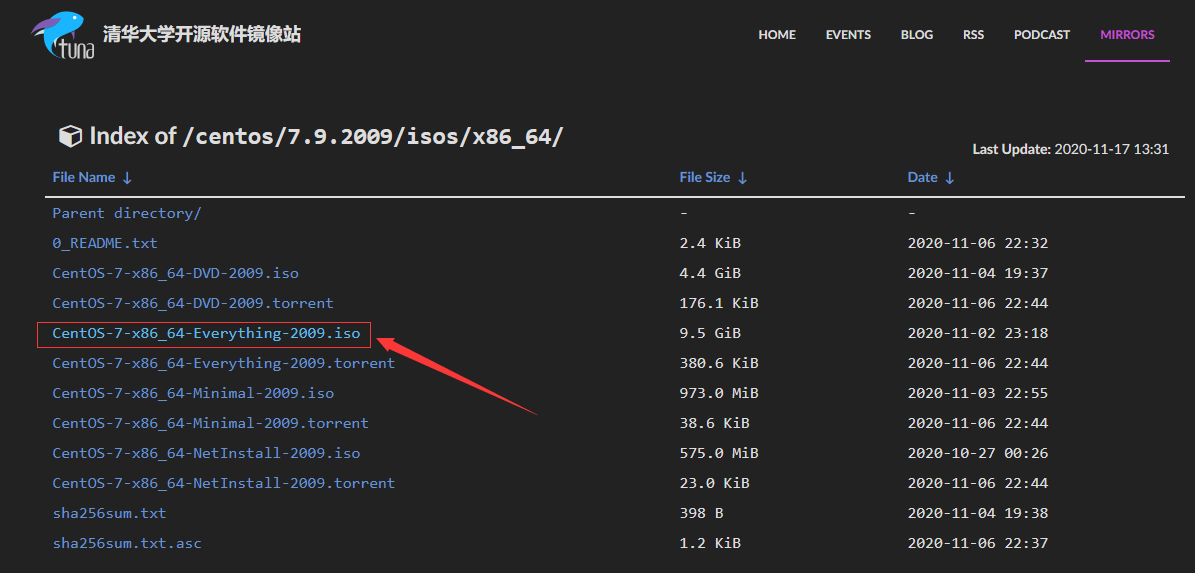Sort by Date column
1195x573 pixels.
931,178
